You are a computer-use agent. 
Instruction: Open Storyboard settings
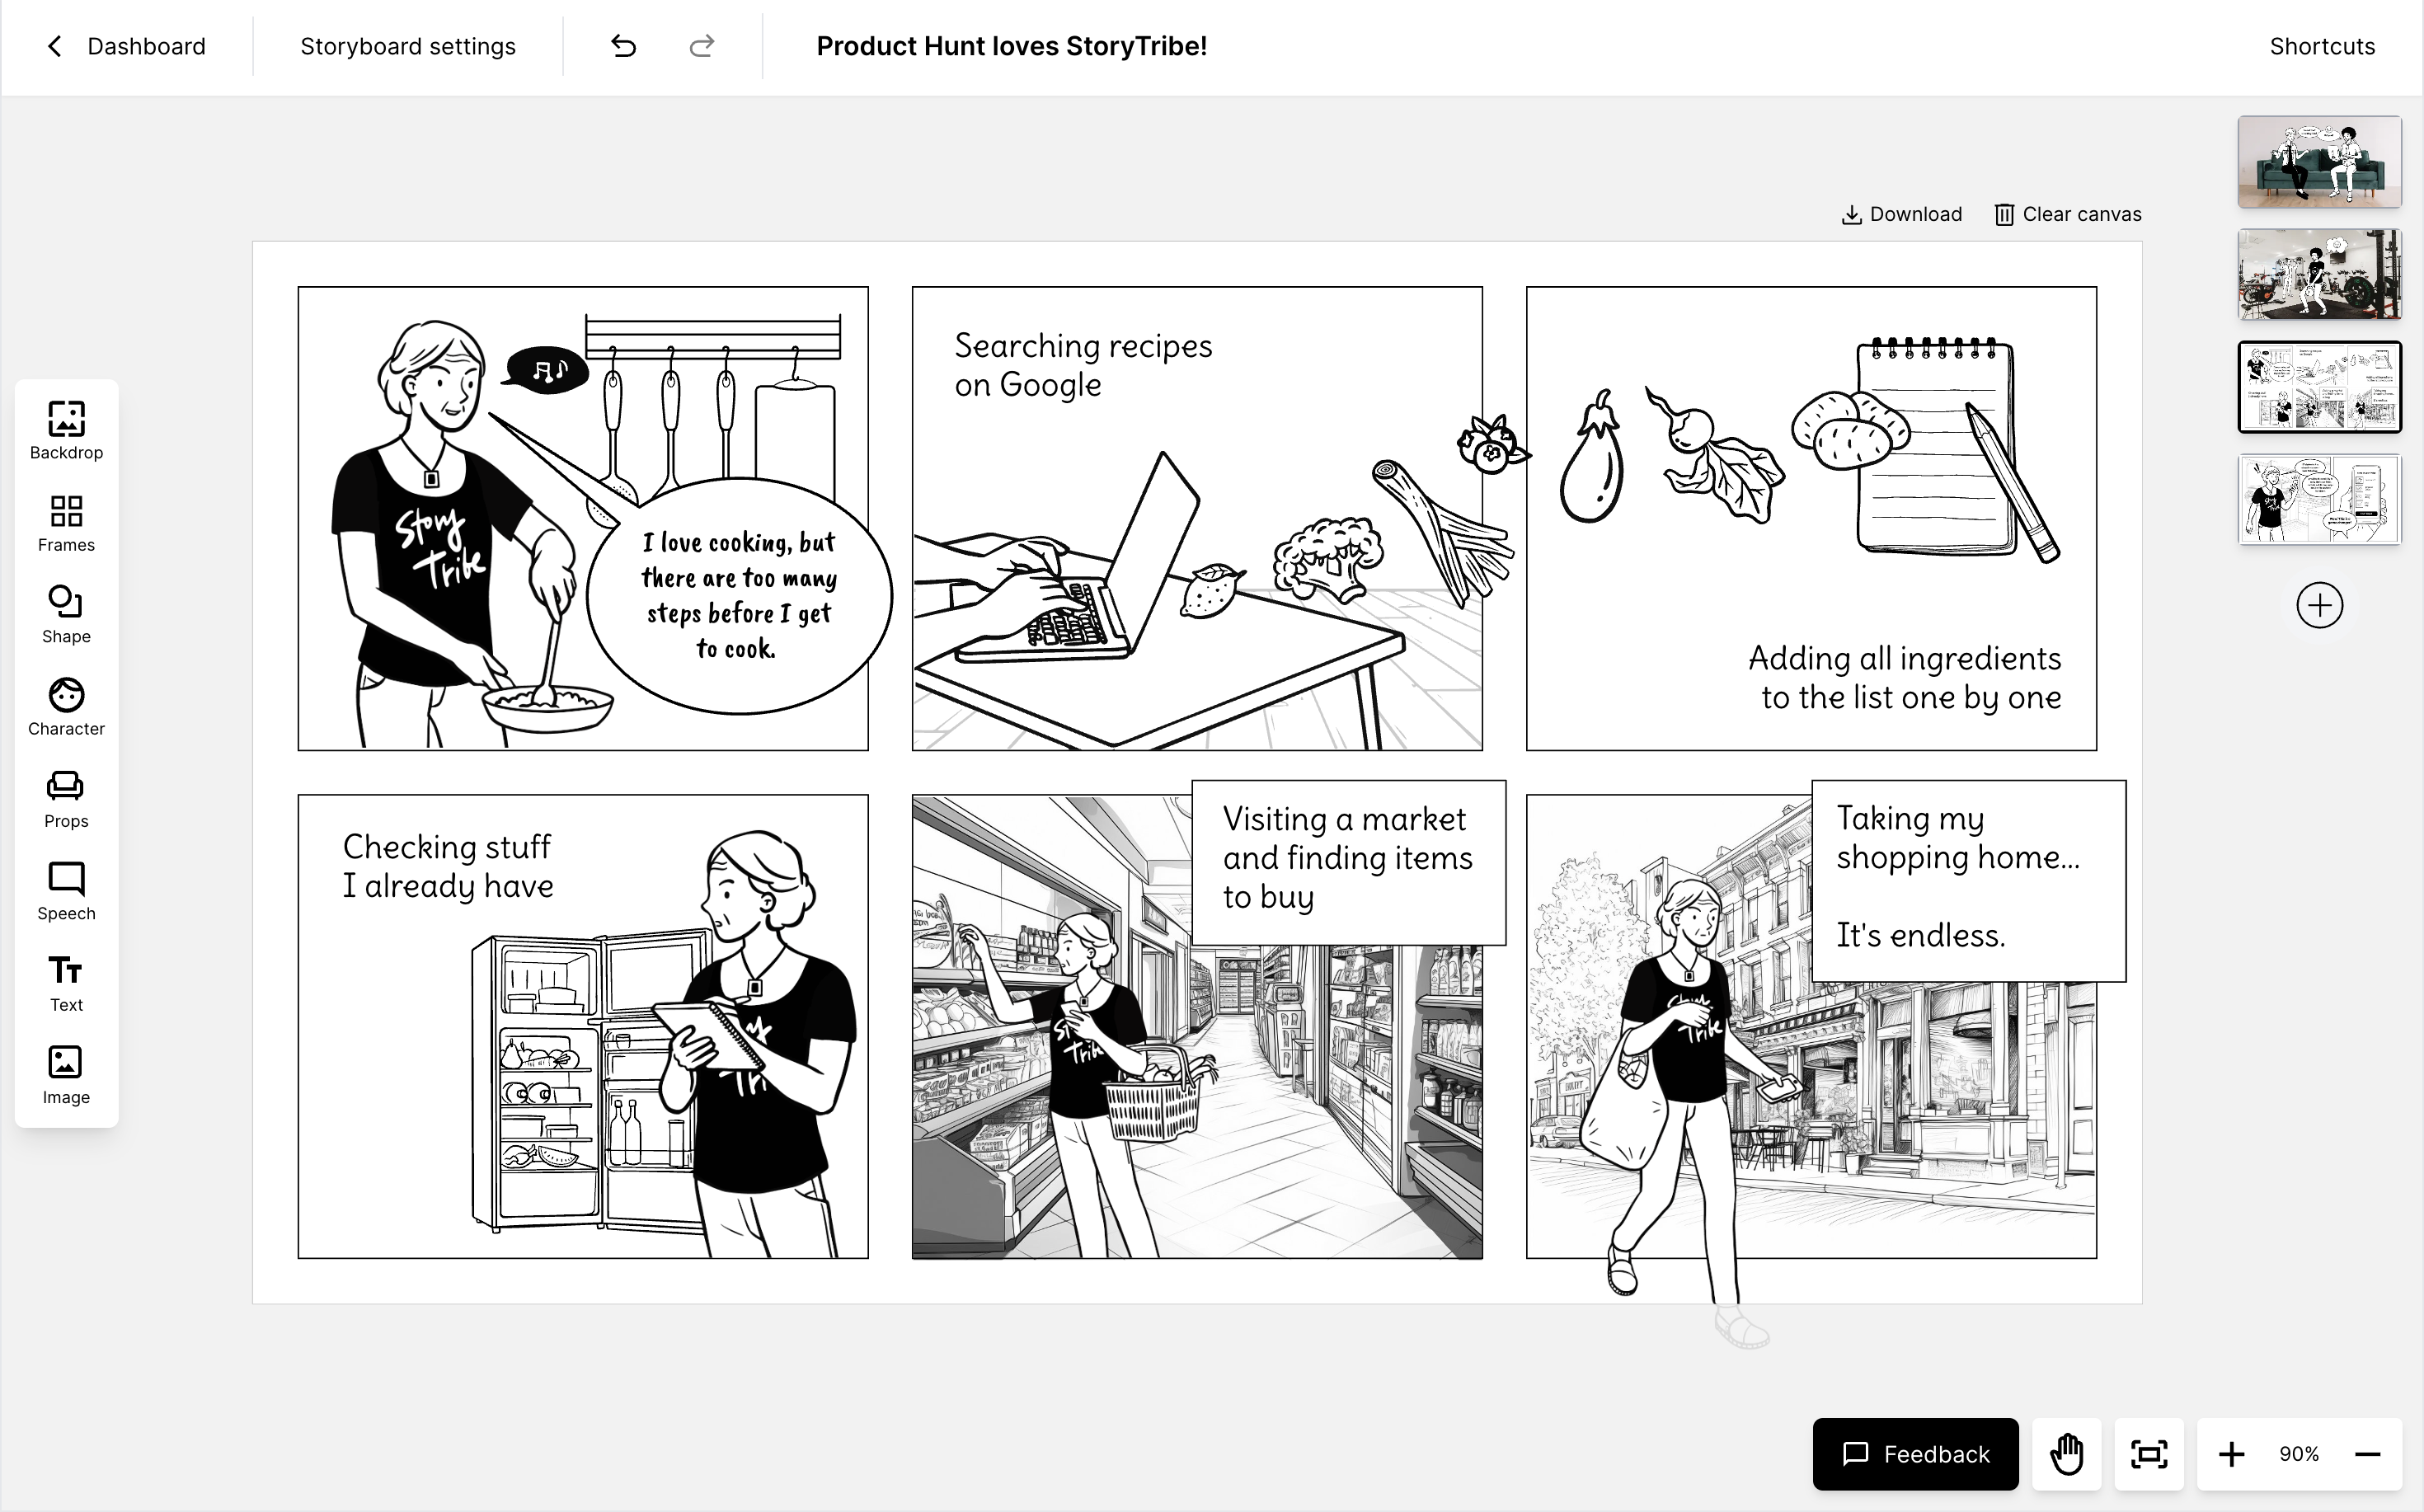[408, 46]
